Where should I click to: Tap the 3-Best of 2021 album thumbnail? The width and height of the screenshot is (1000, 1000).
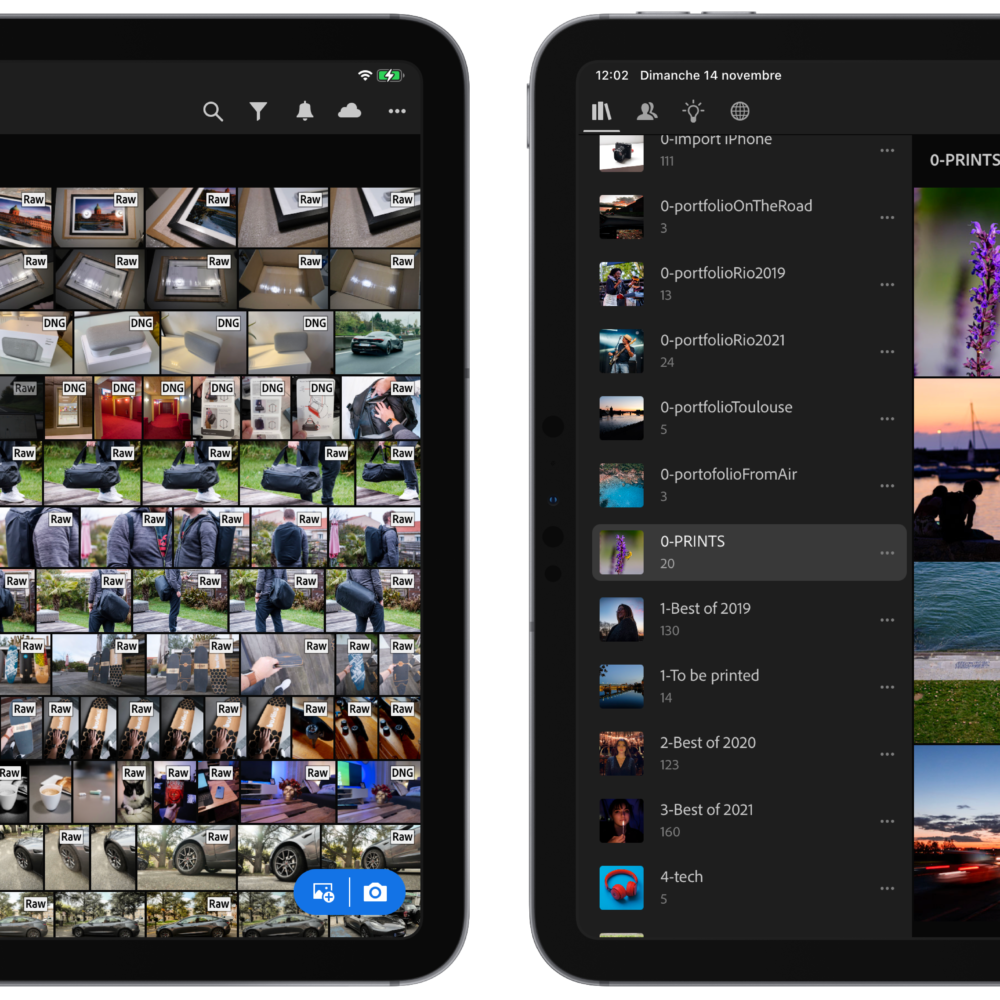pyautogui.click(x=621, y=821)
